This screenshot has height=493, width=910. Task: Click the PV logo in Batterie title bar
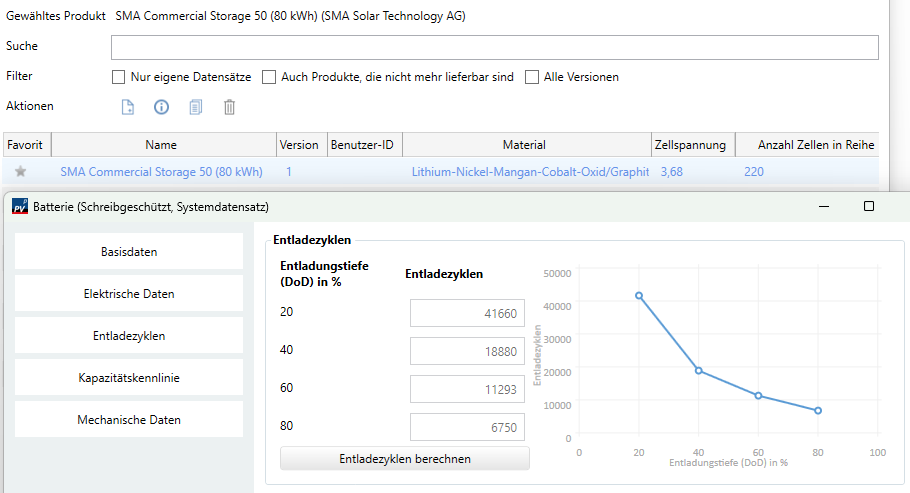click(x=20, y=207)
